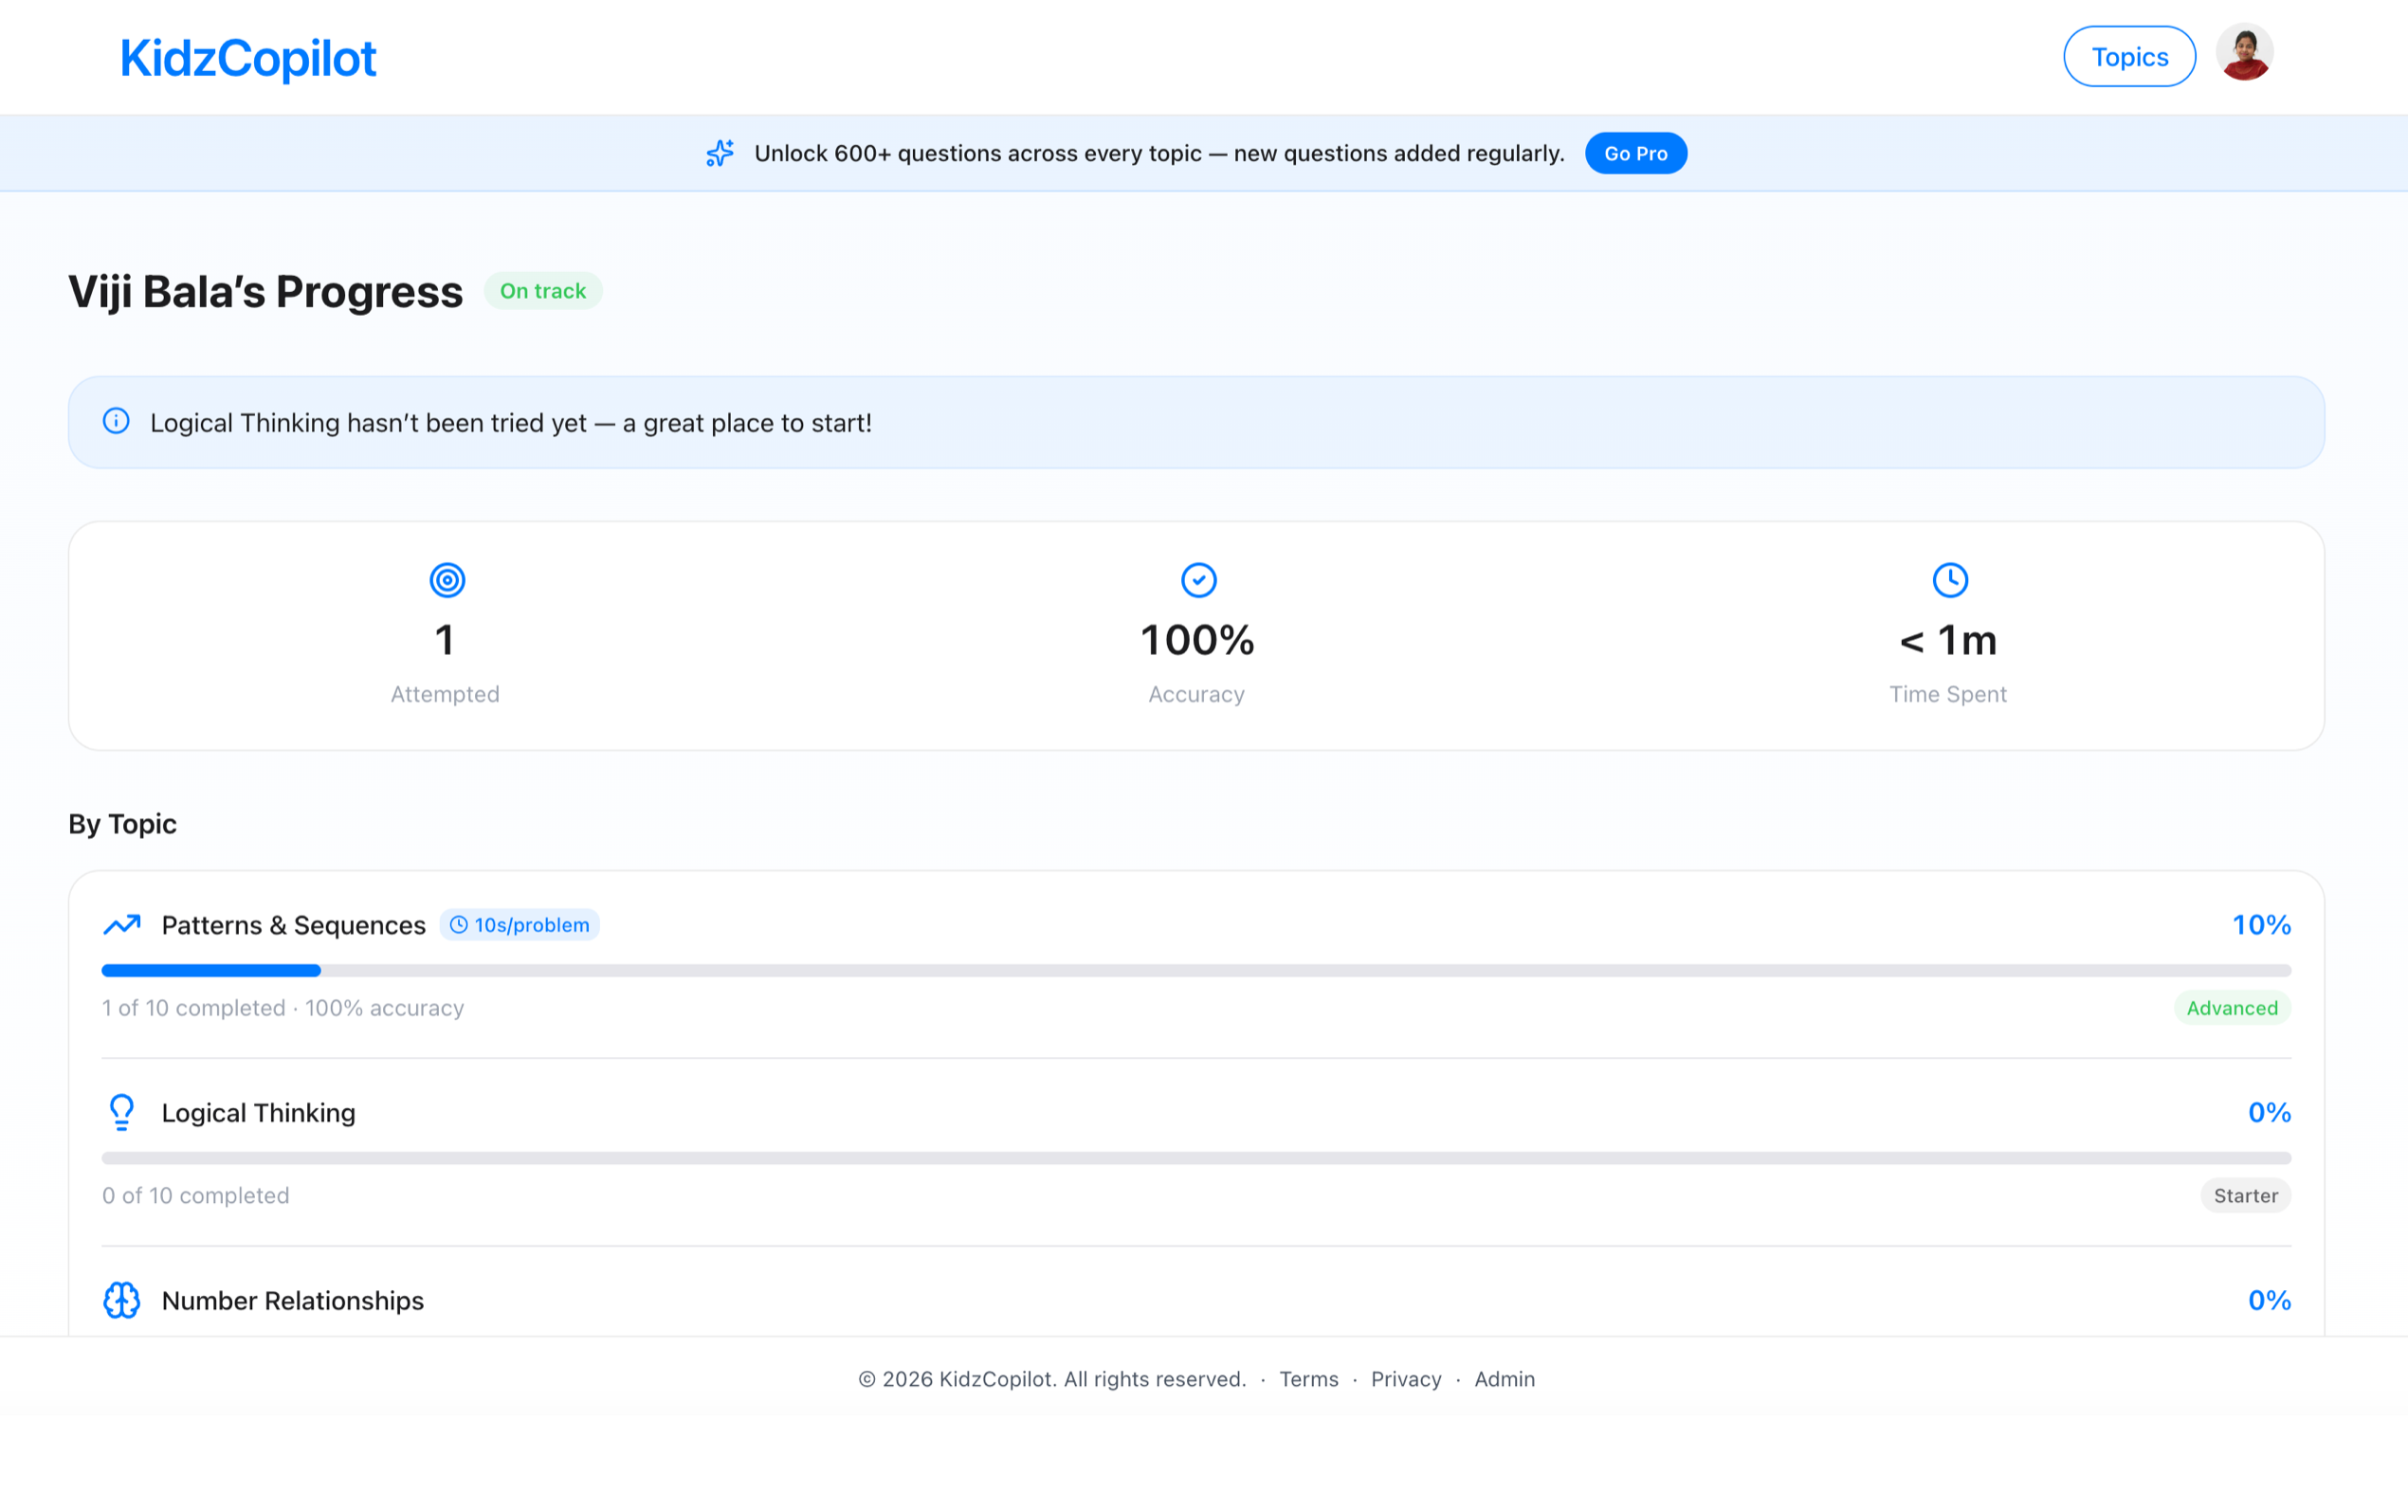Click the trending arrow icon for Patterns & Sequences
The image size is (2408, 1512).
coord(122,924)
